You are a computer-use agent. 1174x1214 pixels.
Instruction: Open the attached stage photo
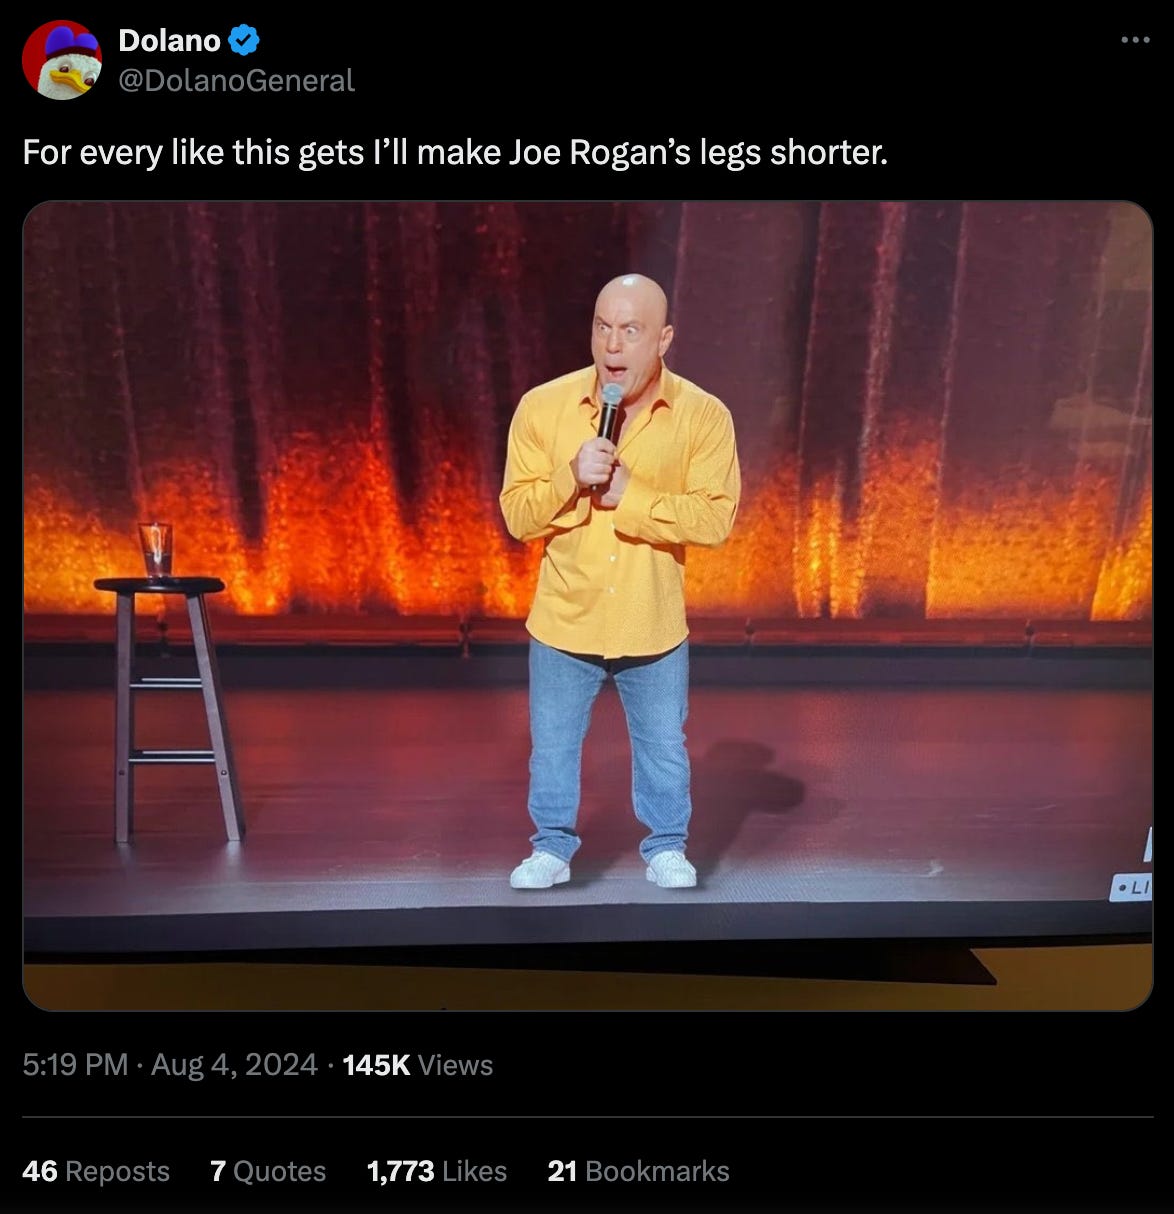click(x=588, y=606)
